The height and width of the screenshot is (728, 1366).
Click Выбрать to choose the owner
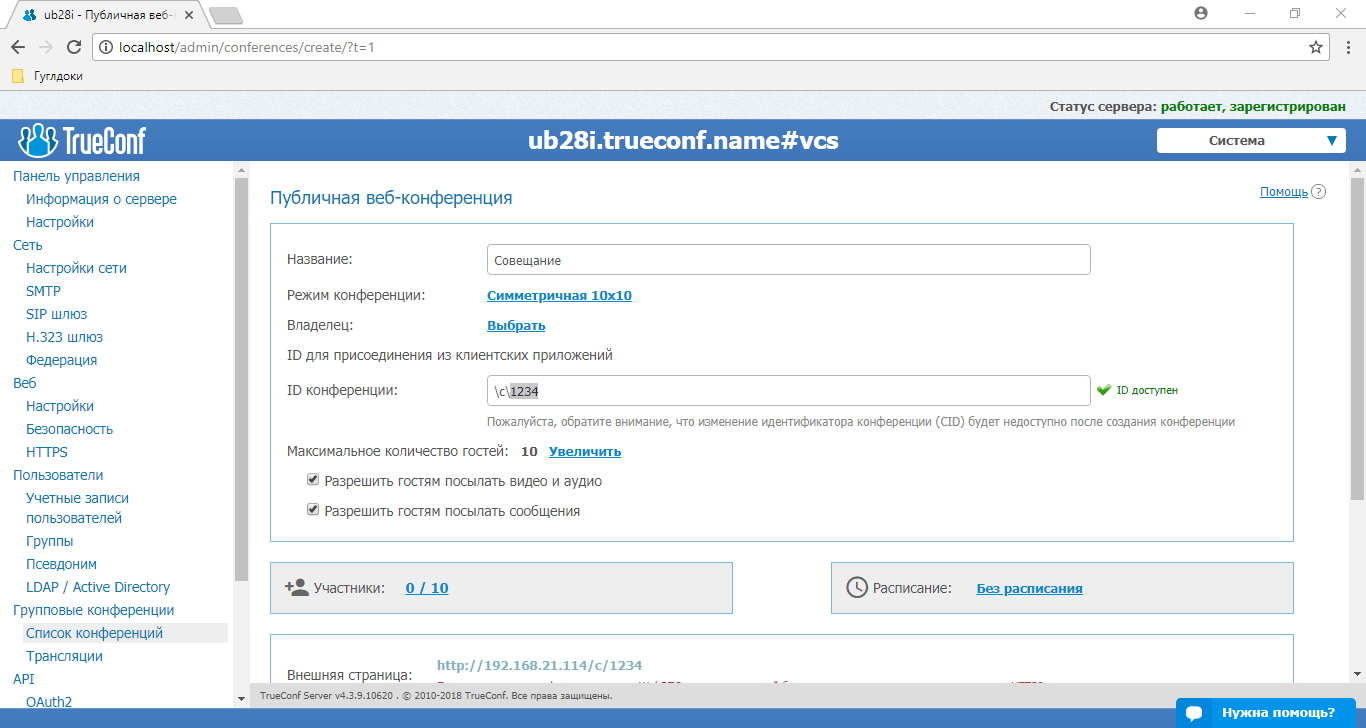pyautogui.click(x=516, y=326)
